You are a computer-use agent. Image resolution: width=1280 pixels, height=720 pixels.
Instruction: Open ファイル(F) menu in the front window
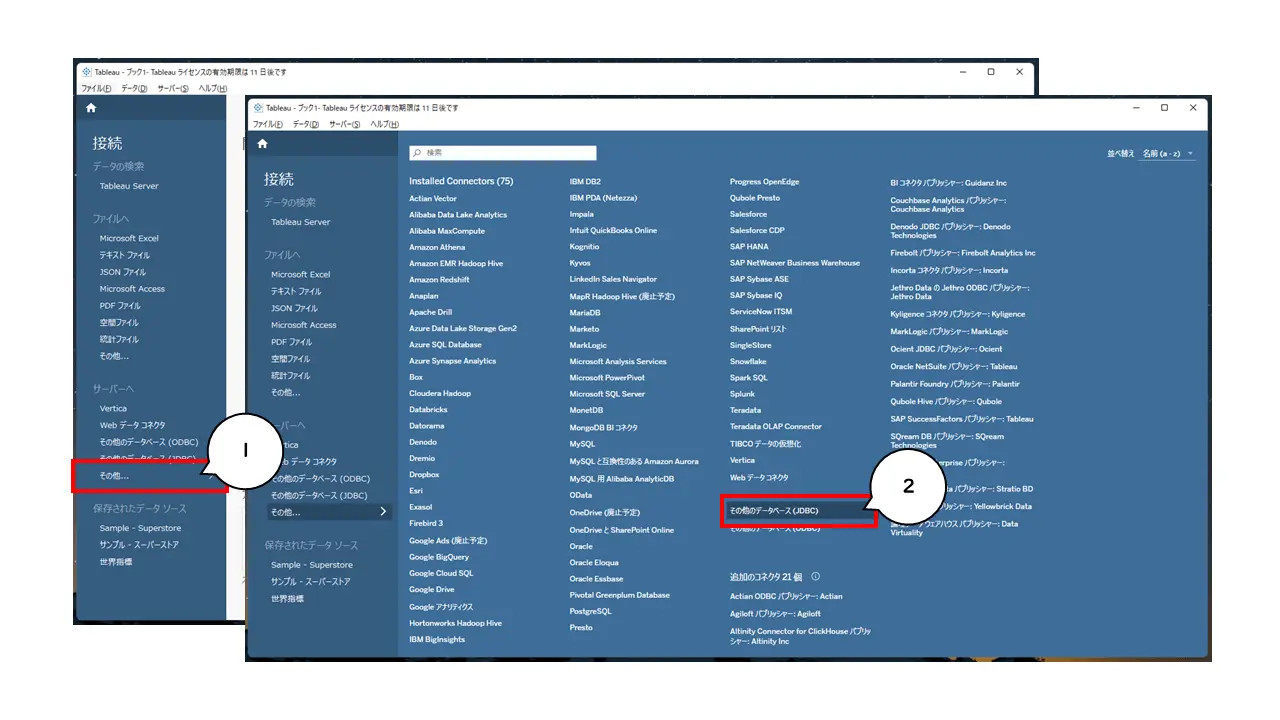click(268, 124)
